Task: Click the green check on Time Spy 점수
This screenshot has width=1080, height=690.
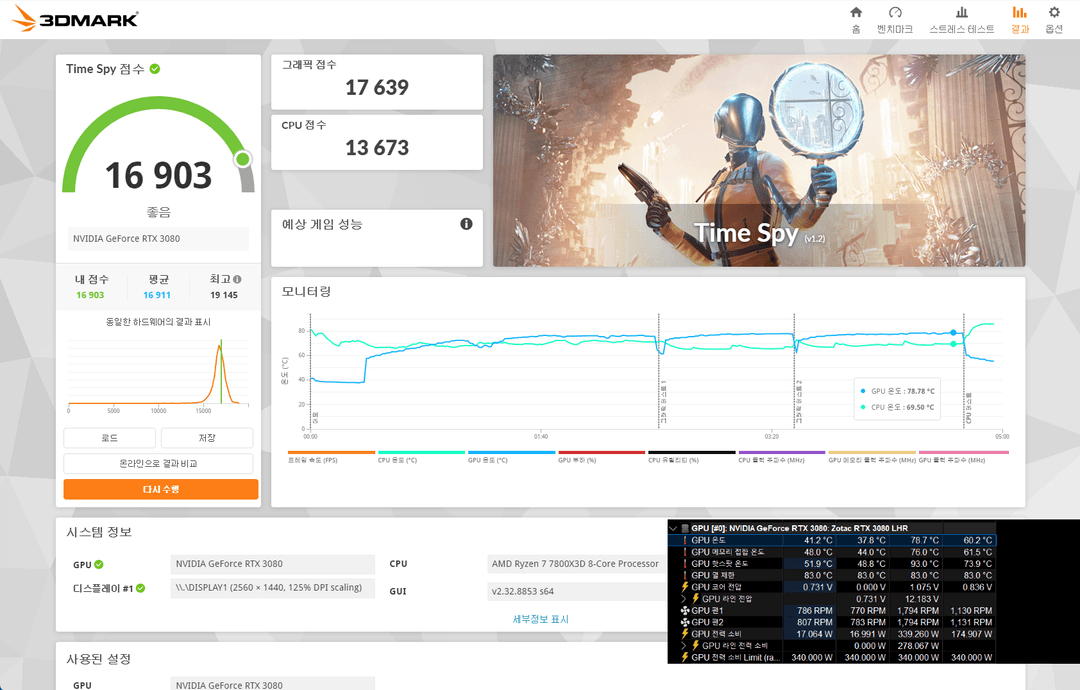Action: (155, 68)
